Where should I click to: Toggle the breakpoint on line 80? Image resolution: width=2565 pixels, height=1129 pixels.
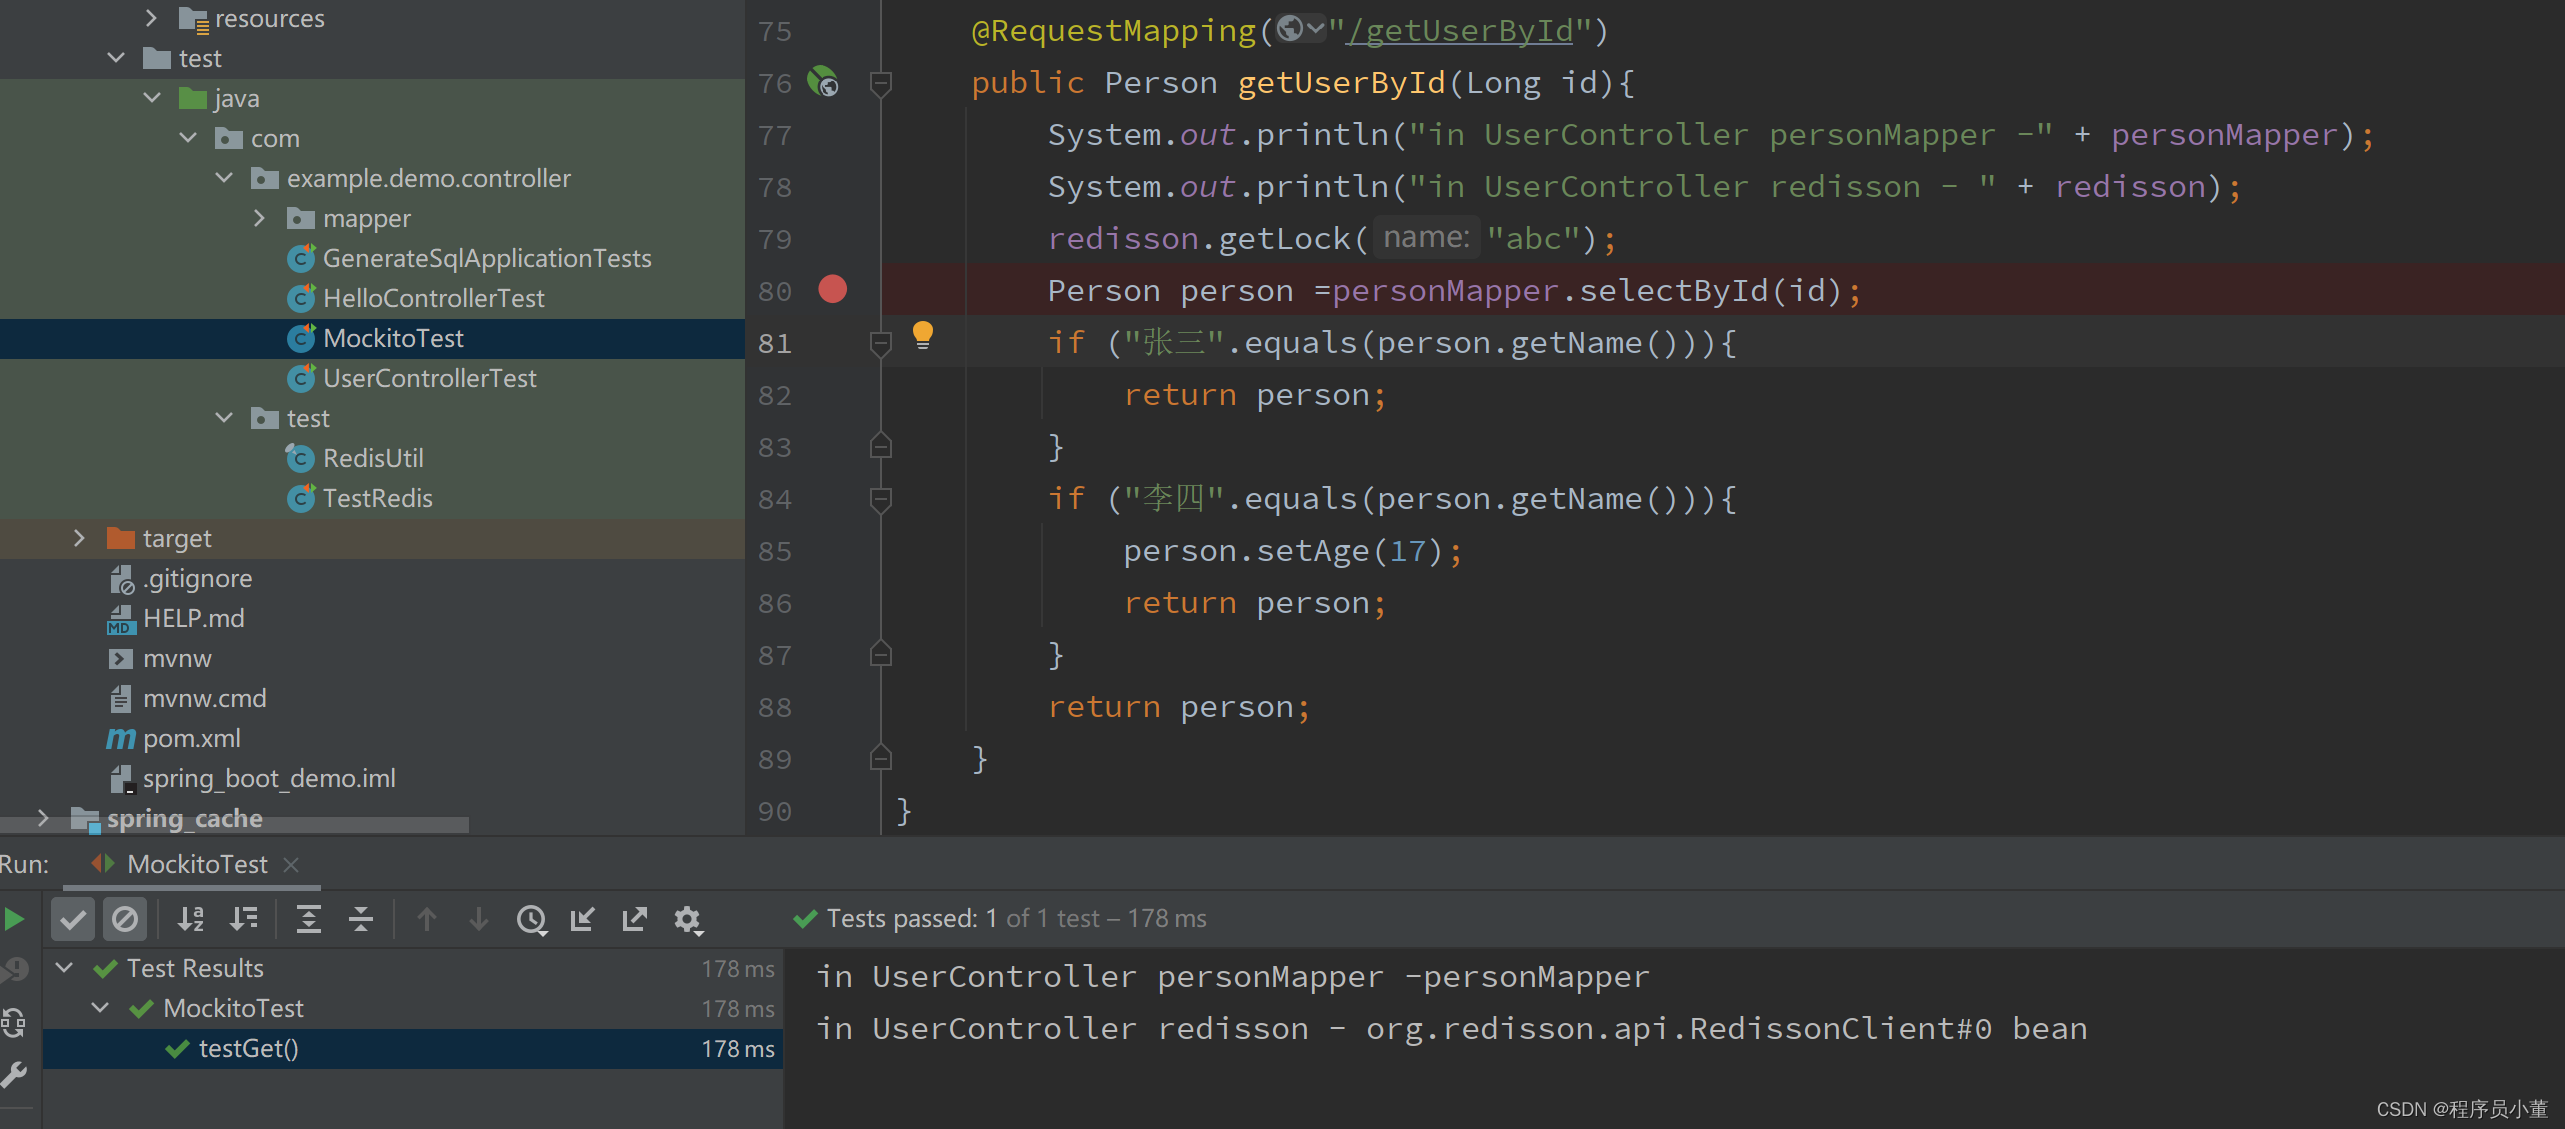pos(832,290)
